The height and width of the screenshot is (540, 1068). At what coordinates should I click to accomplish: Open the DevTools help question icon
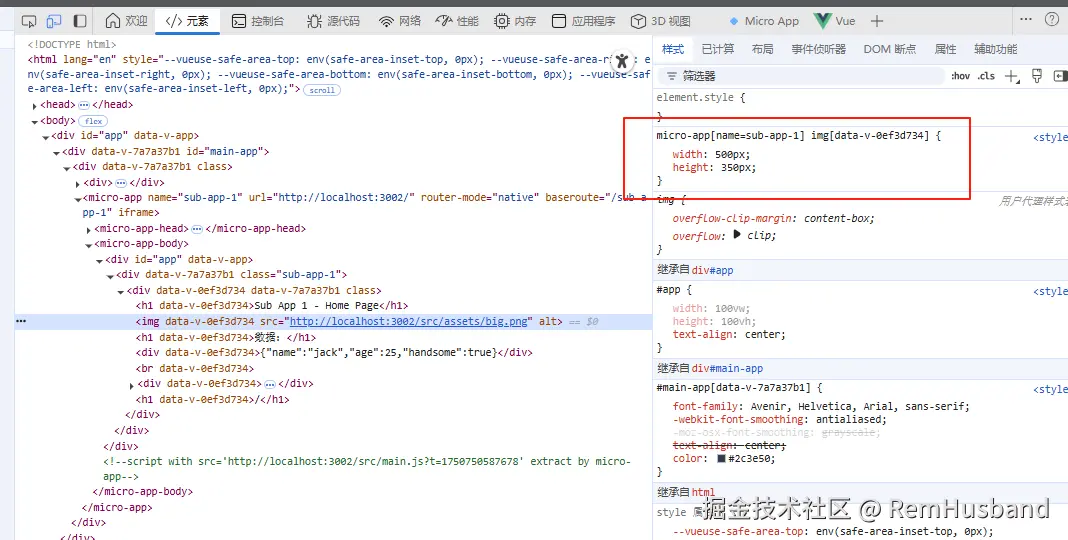(1052, 19)
